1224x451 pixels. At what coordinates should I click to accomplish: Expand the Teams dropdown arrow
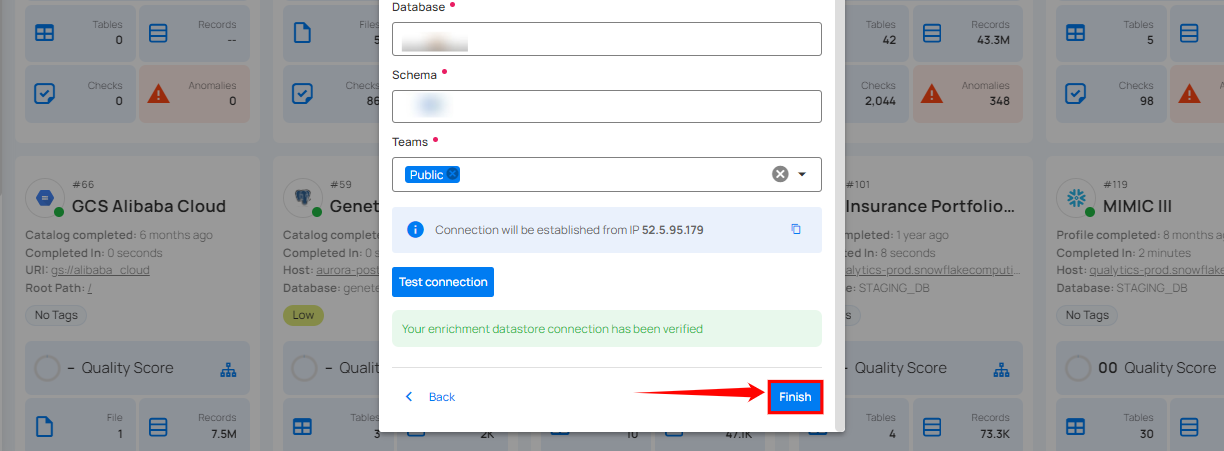tap(802, 174)
